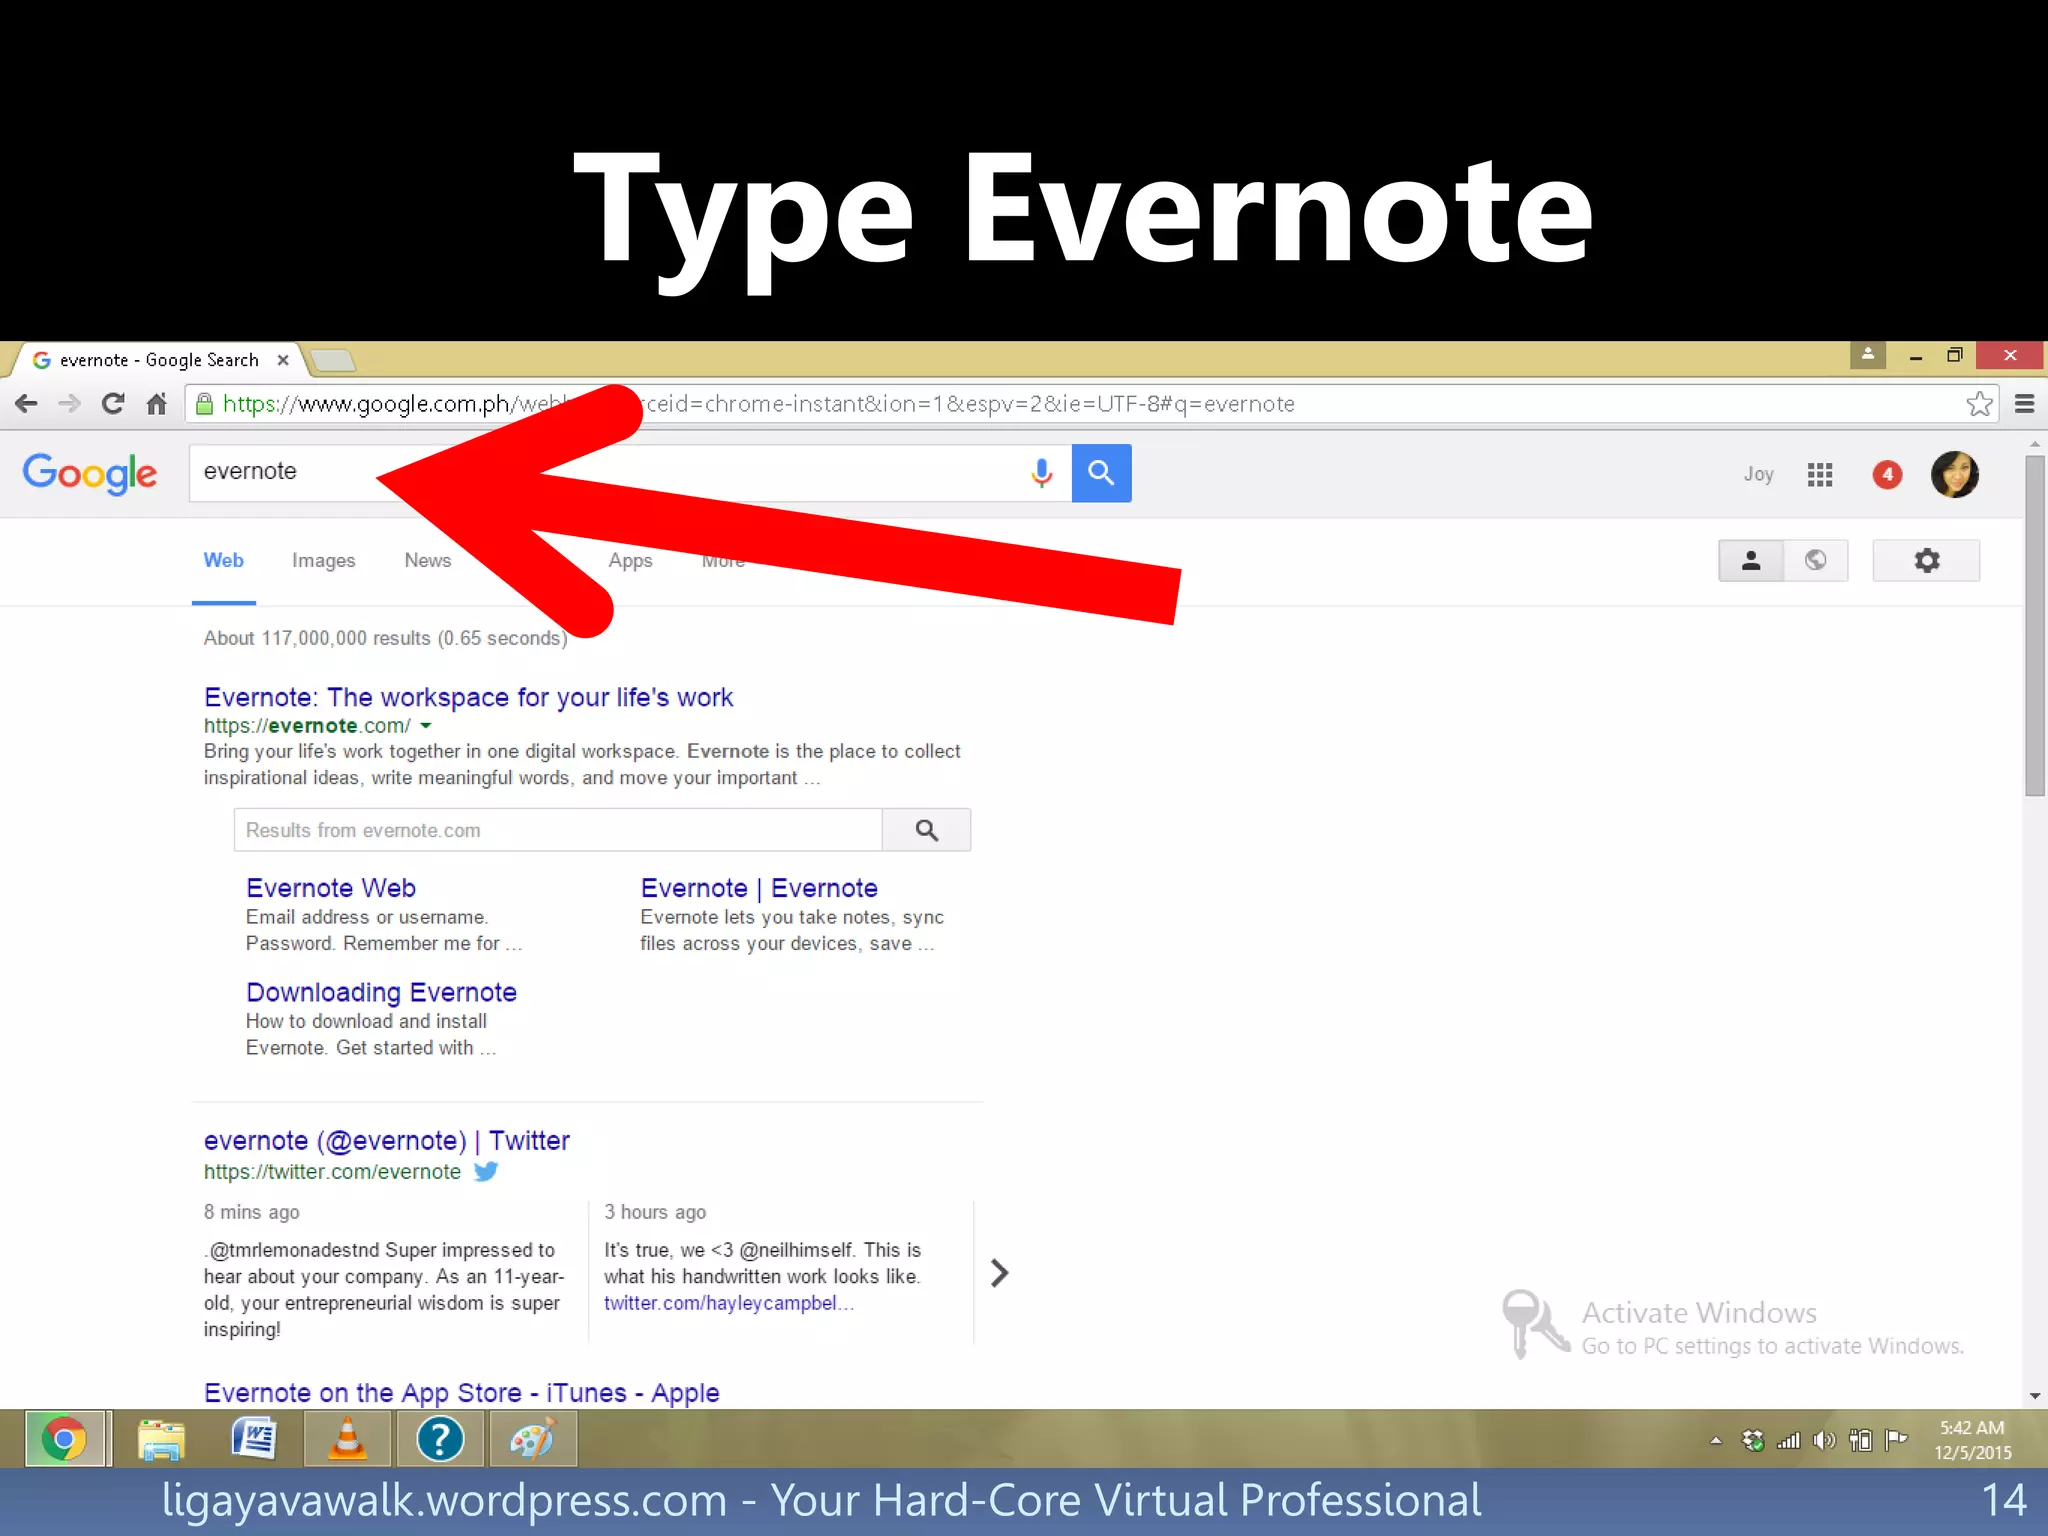2048x1536 pixels.
Task: Open Evernote on the App Store result
Action: pyautogui.click(x=462, y=1393)
